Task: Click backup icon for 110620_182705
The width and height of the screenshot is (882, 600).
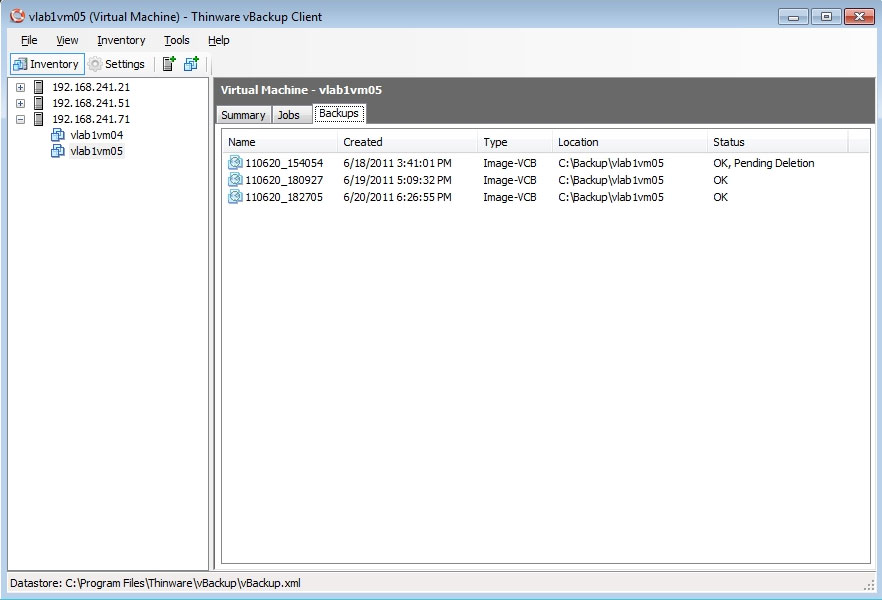Action: 235,197
